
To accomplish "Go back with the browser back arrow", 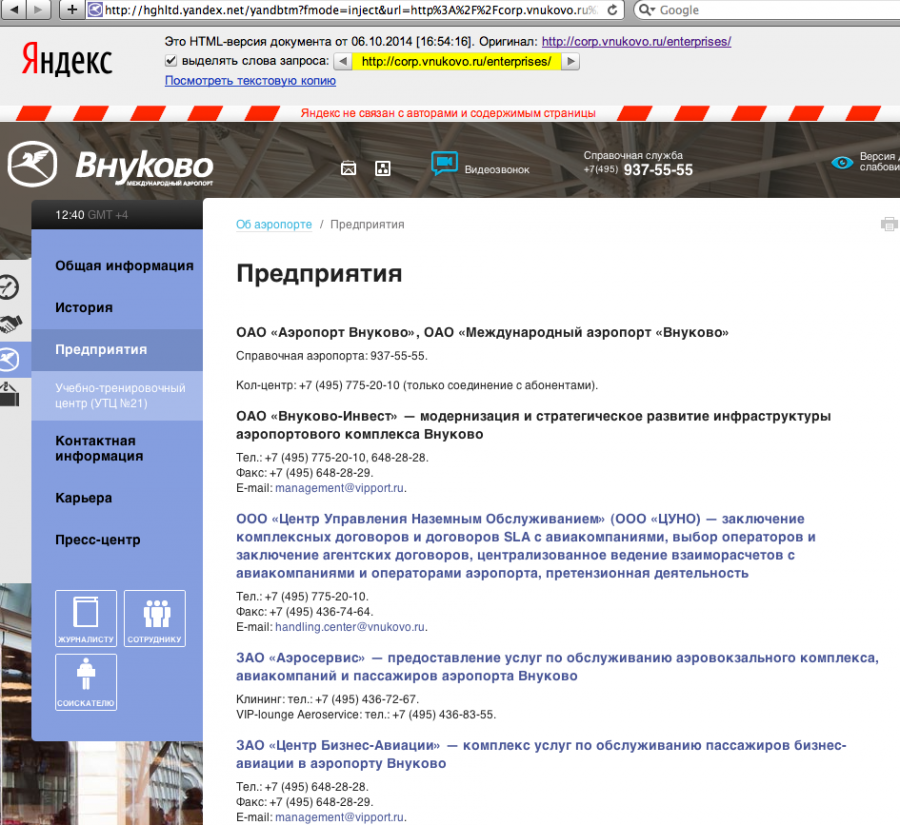I will pyautogui.click(x=14, y=9).
